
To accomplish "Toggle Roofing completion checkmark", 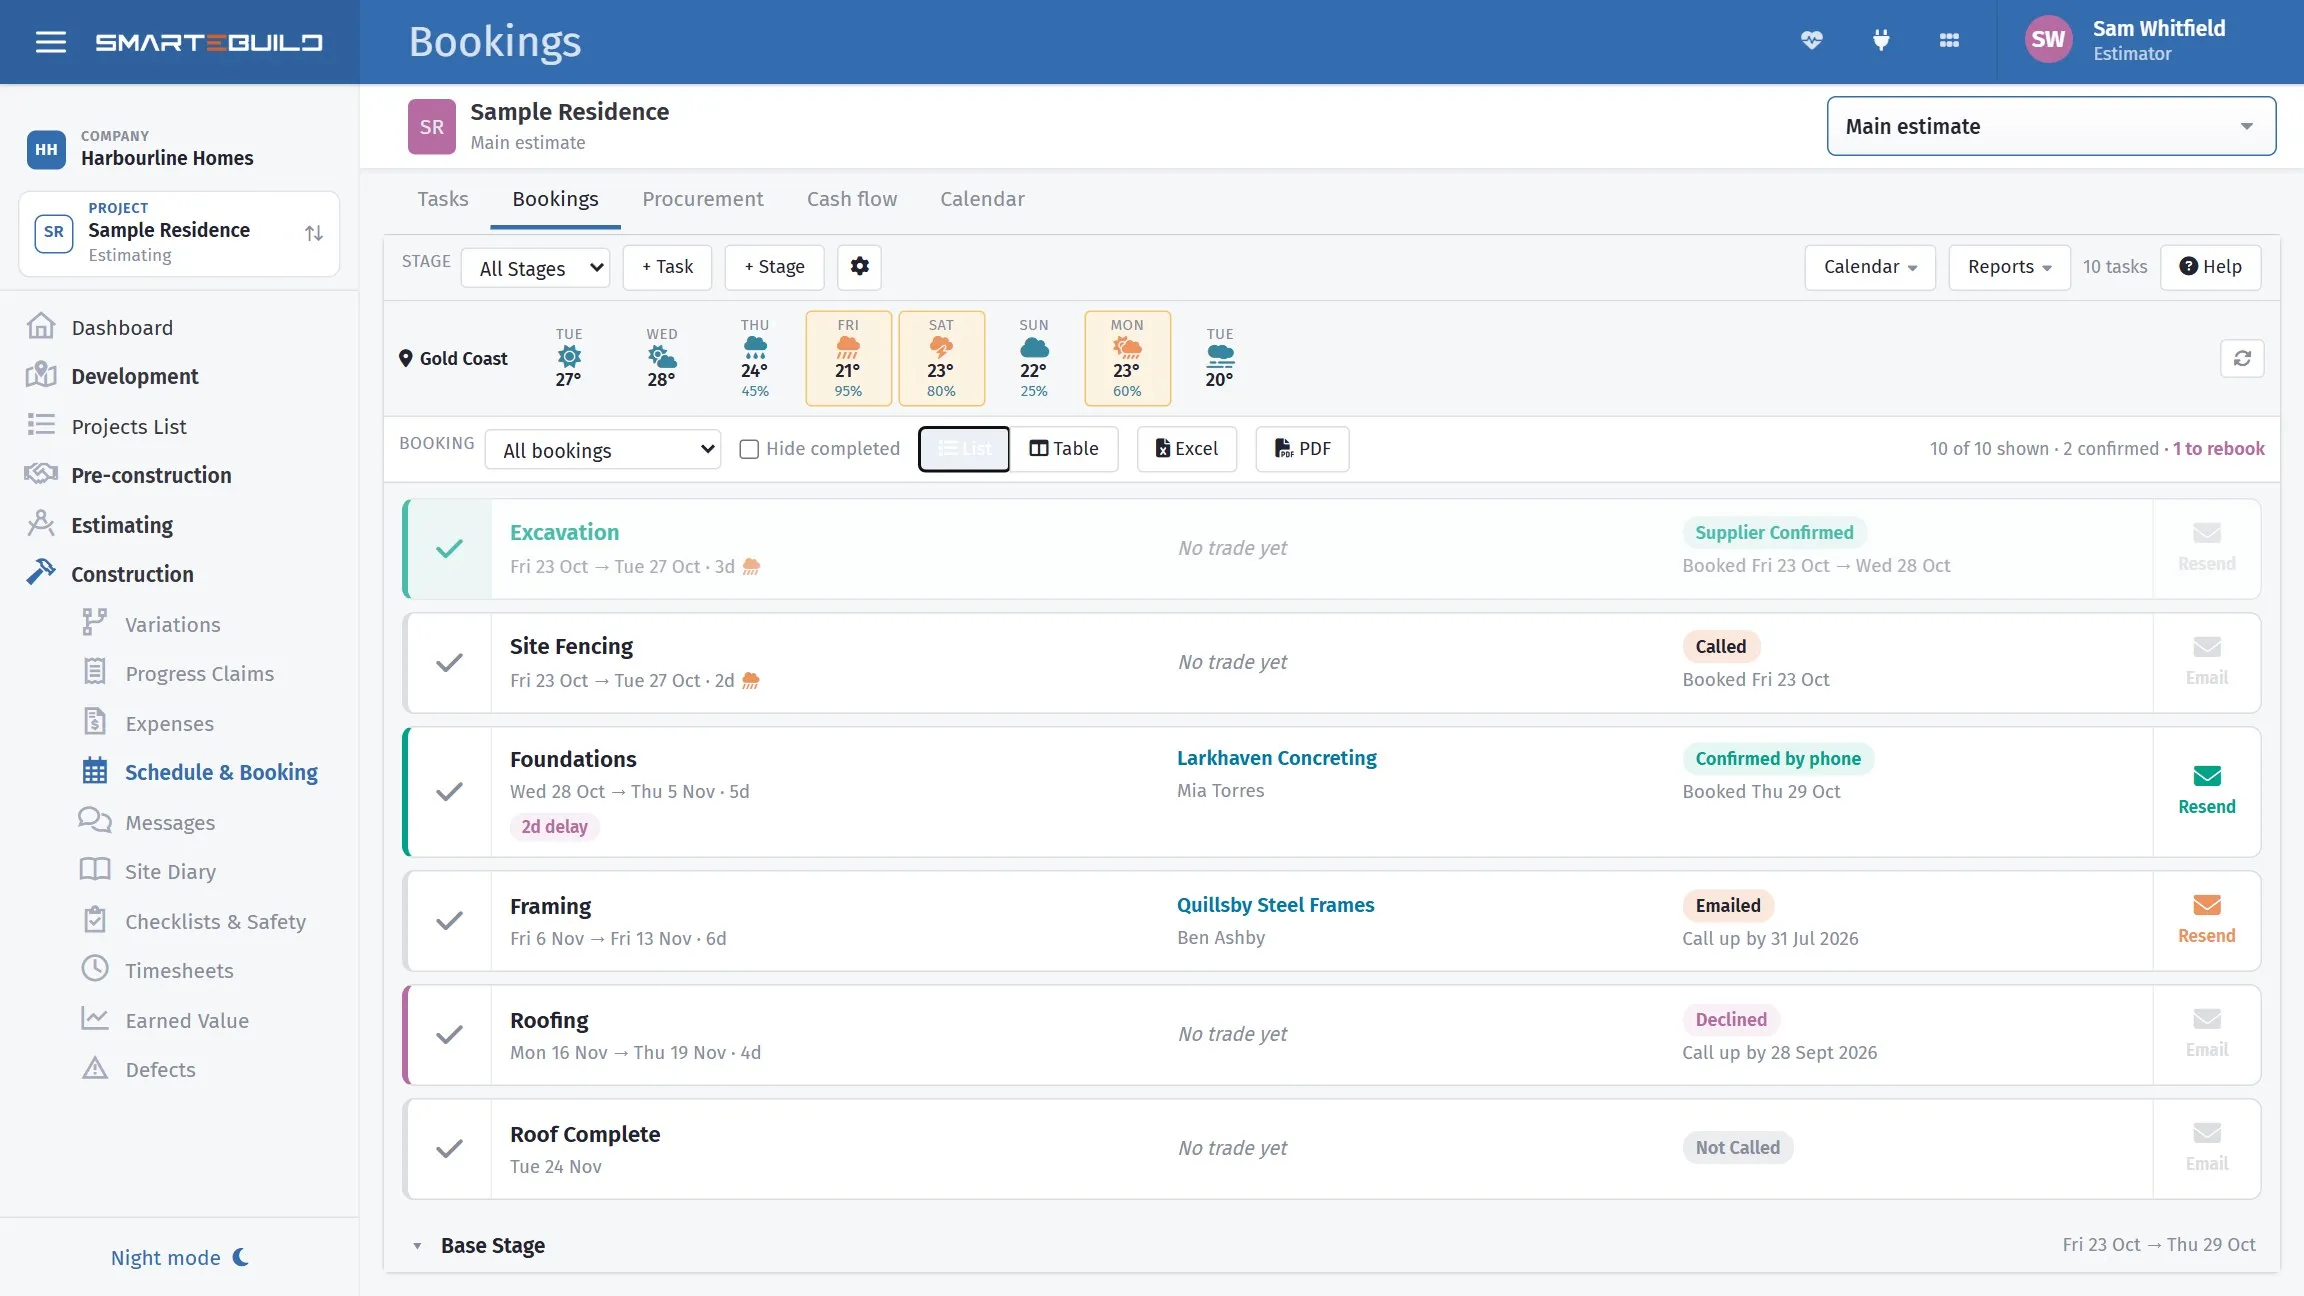I will [x=450, y=1034].
